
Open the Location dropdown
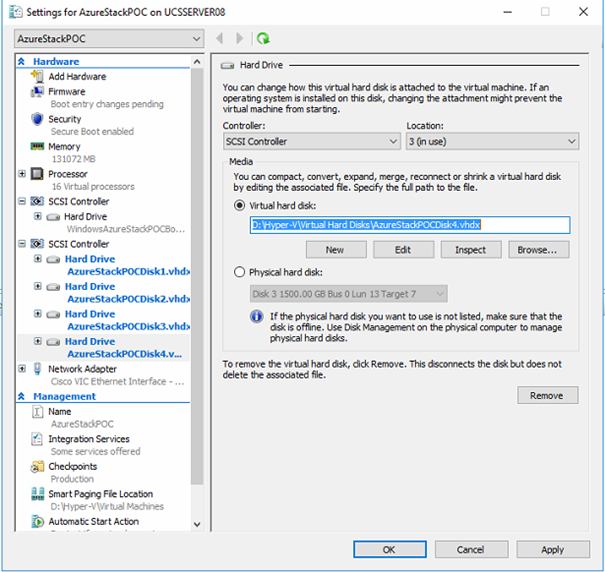click(491, 142)
